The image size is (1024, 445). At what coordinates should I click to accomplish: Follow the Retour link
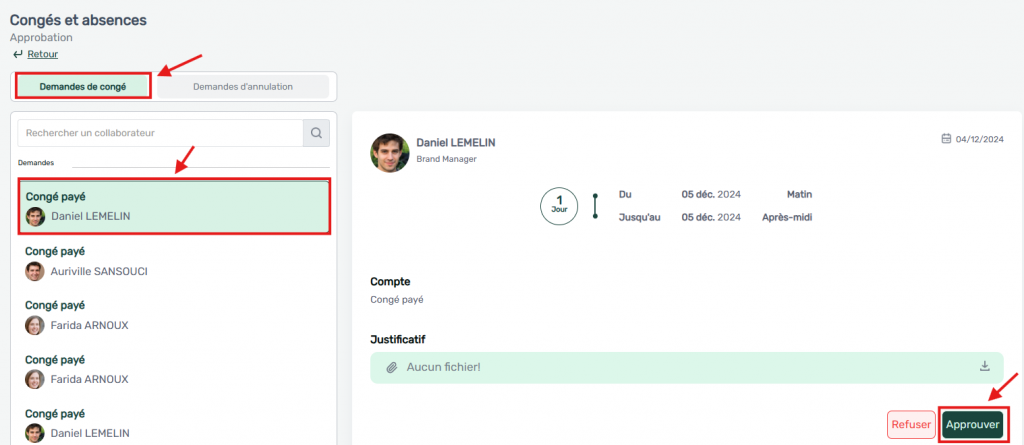[42, 54]
